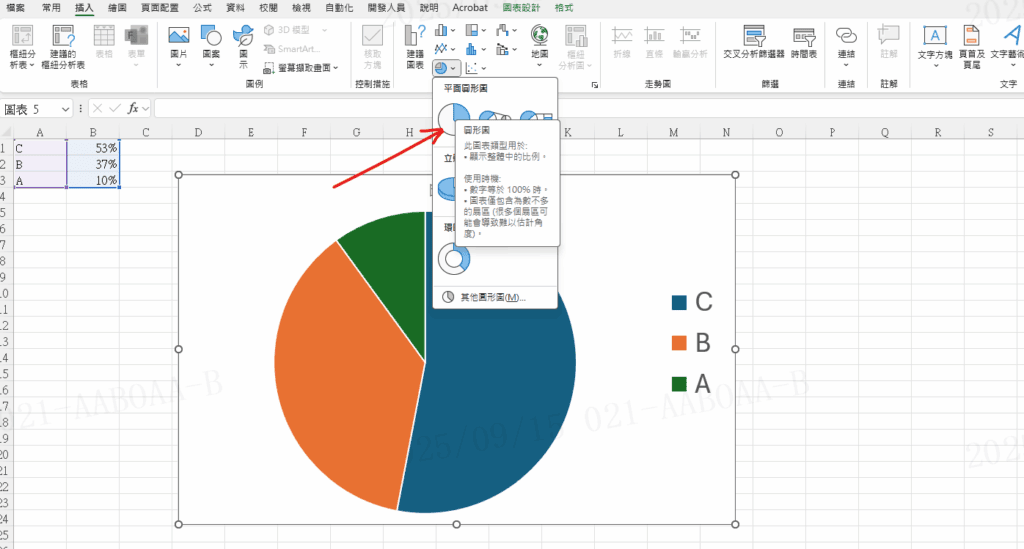
Task: Choose the doughnut chart icon
Action: pyautogui.click(x=454, y=259)
